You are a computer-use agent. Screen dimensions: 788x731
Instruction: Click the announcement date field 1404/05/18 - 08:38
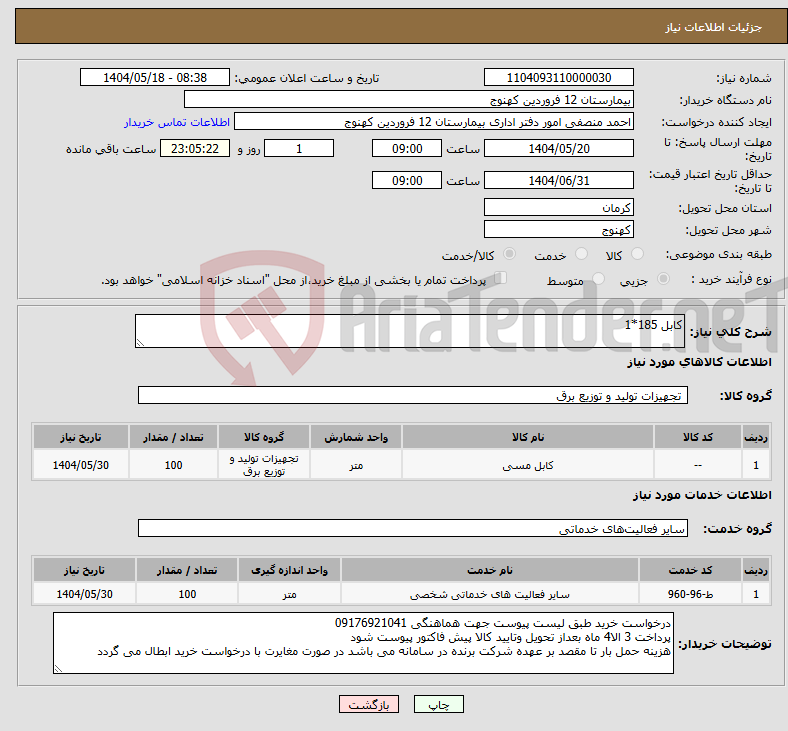pos(155,78)
